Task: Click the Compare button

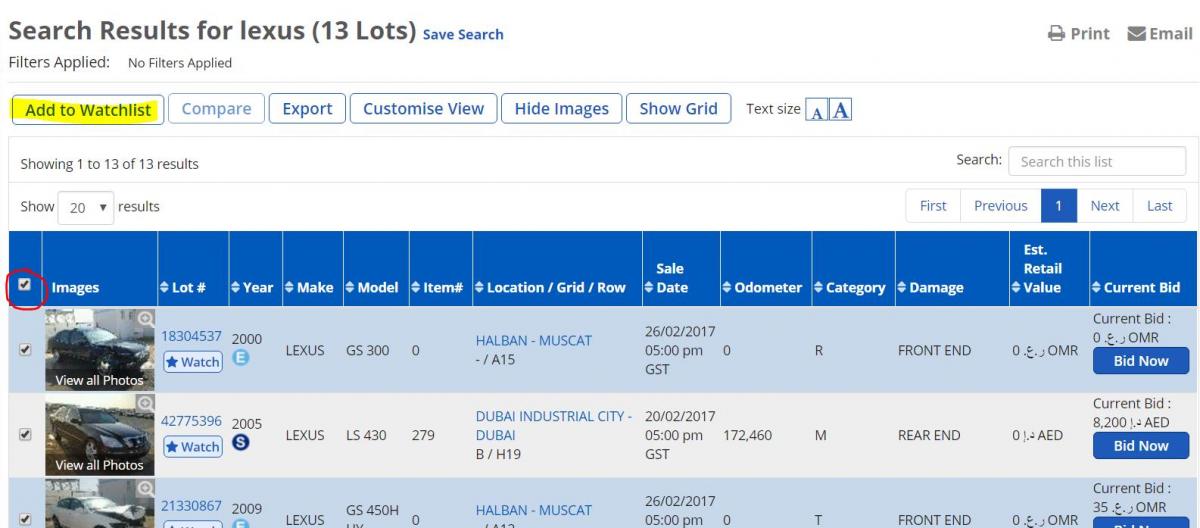Action: pos(216,110)
